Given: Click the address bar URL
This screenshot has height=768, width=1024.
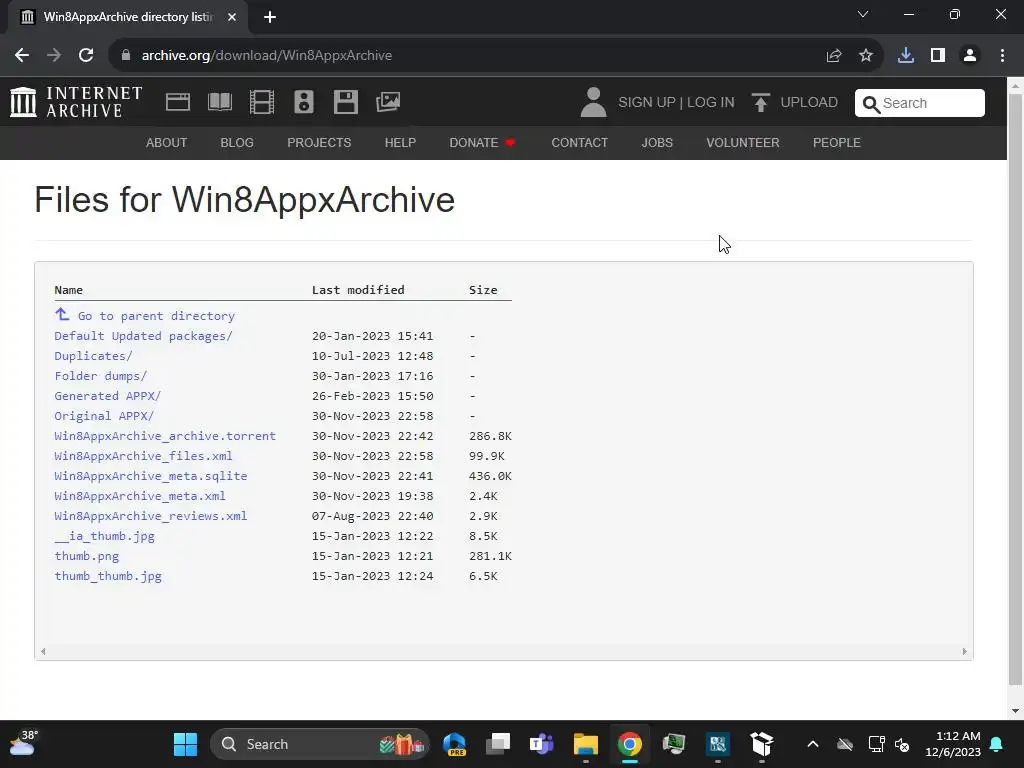Looking at the screenshot, I should click(x=267, y=56).
